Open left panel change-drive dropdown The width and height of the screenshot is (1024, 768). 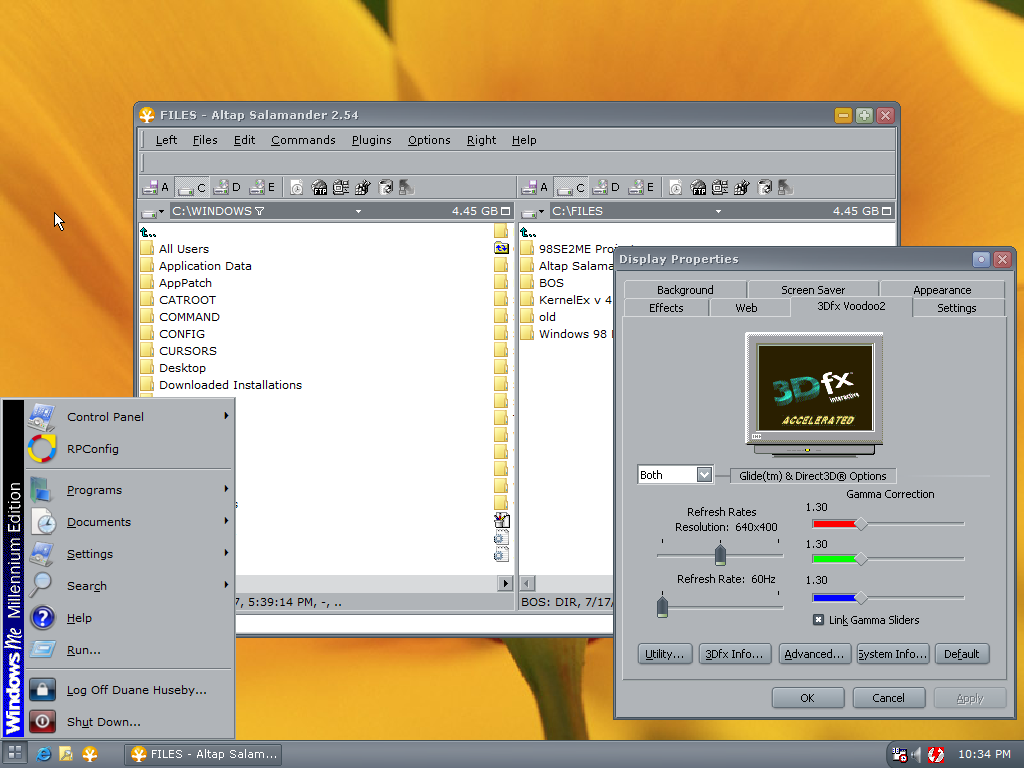pyautogui.click(x=153, y=212)
